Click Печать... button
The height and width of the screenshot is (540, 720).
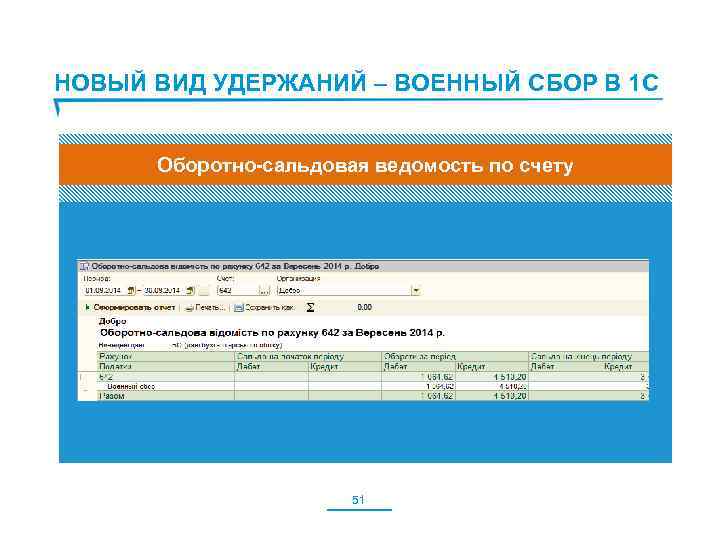[x=210, y=307]
